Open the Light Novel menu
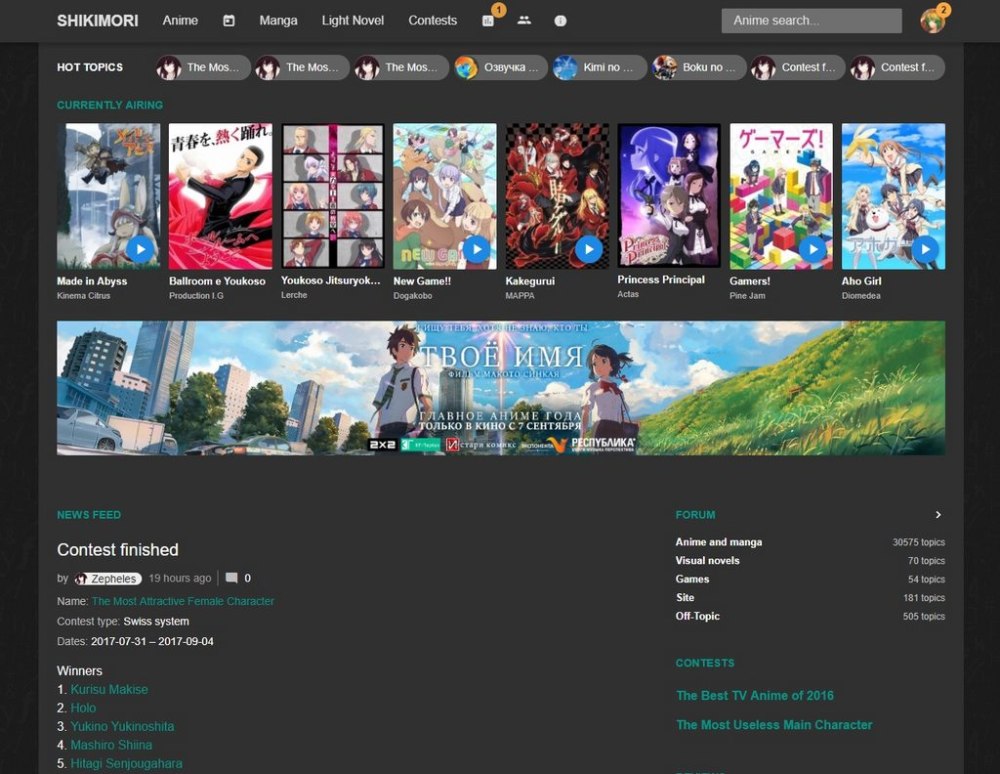1000x774 pixels. tap(353, 20)
